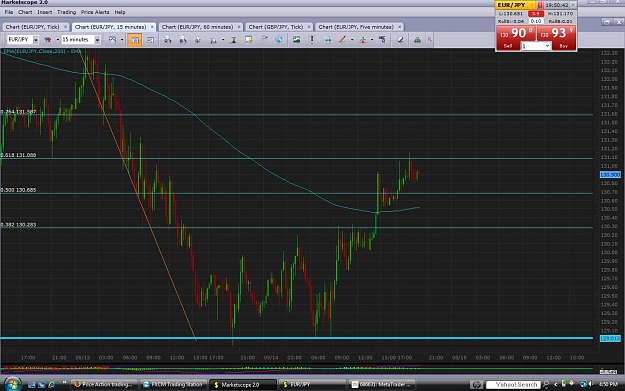This screenshot has width=625, height=391.
Task: Open FXCM Trading Station taskbar item
Action: [173, 385]
